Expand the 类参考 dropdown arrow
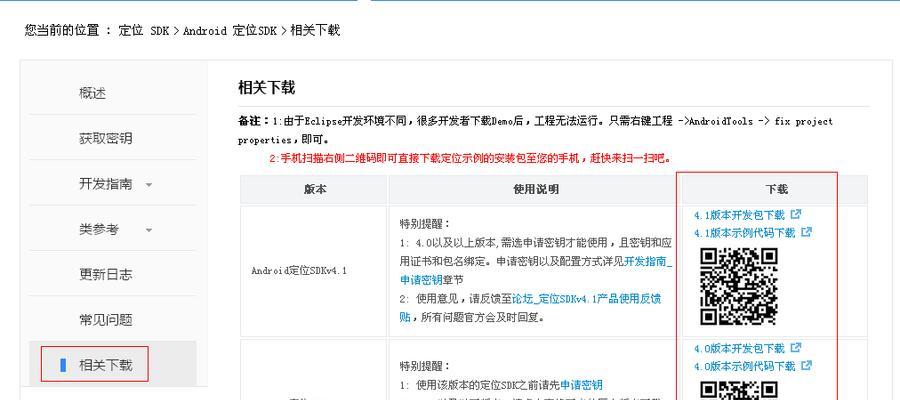 (x=149, y=230)
